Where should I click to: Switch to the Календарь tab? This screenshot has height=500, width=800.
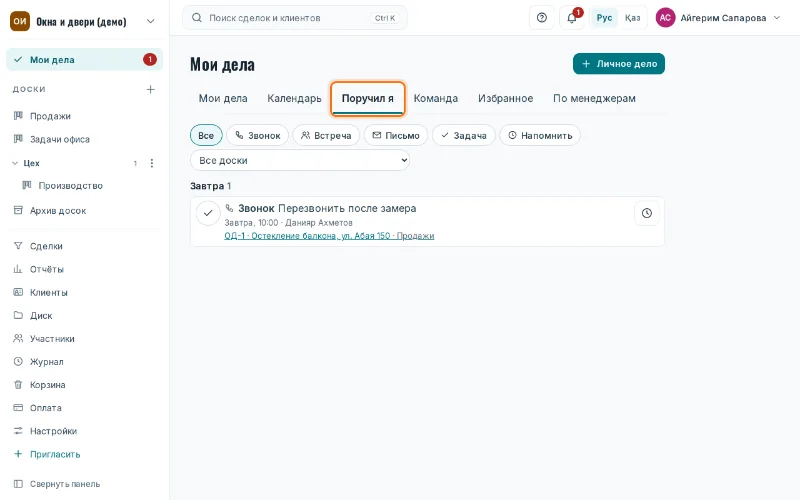294,98
